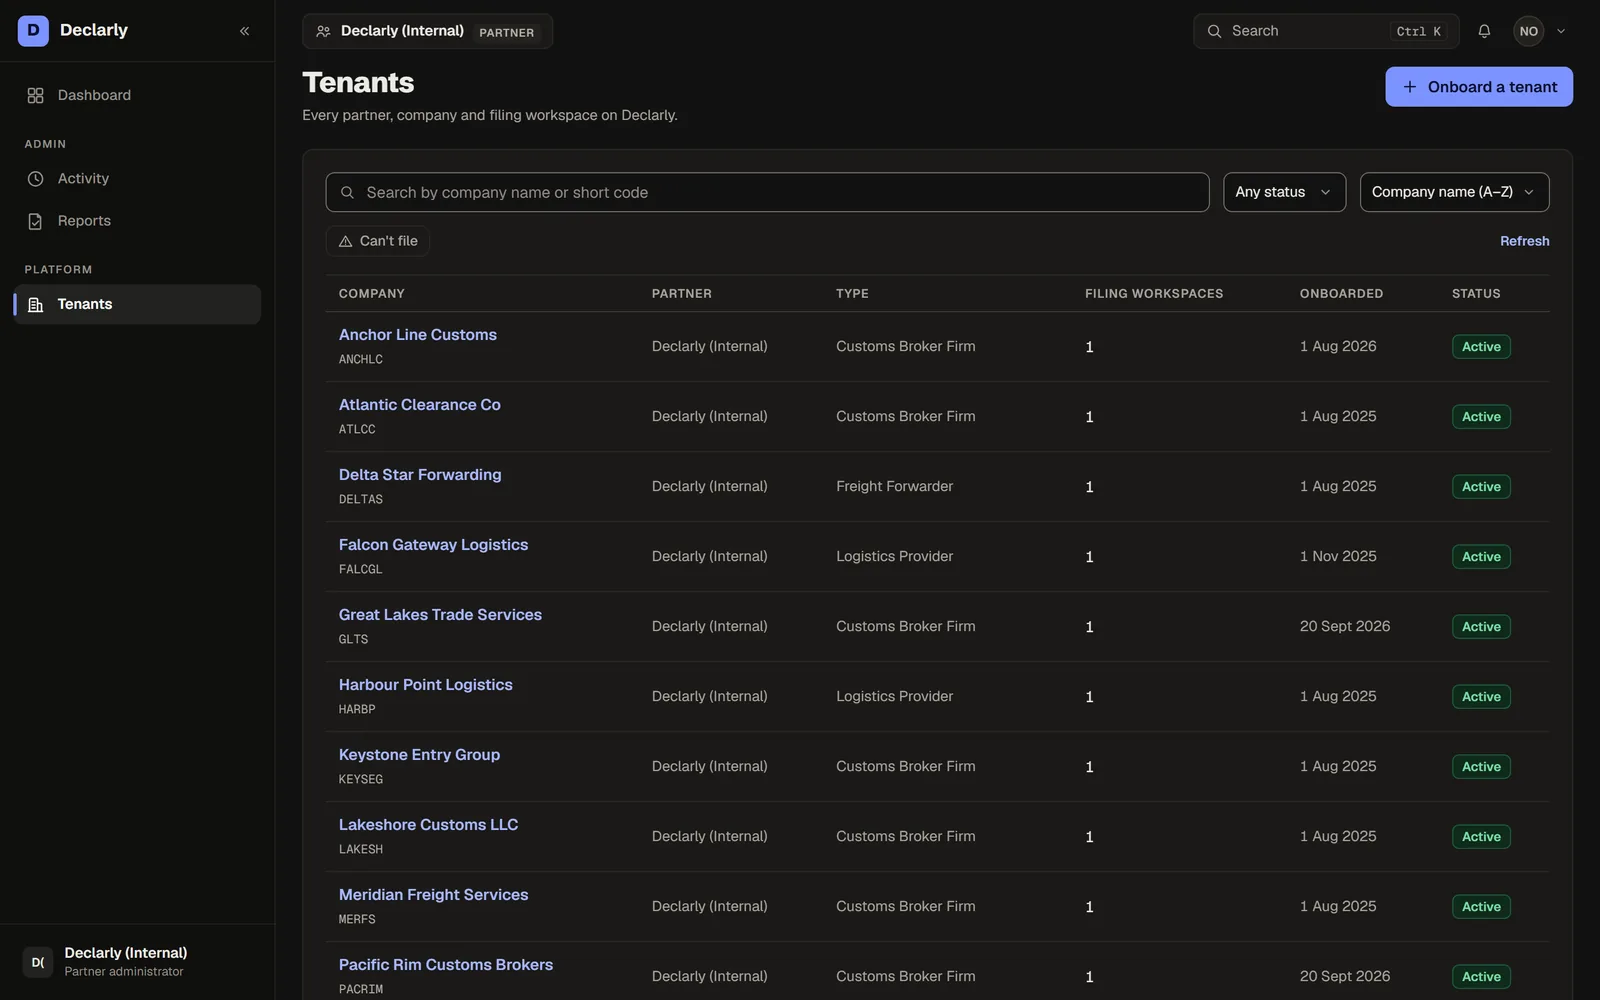Click the ONBOARDED column header

[x=1341, y=294]
